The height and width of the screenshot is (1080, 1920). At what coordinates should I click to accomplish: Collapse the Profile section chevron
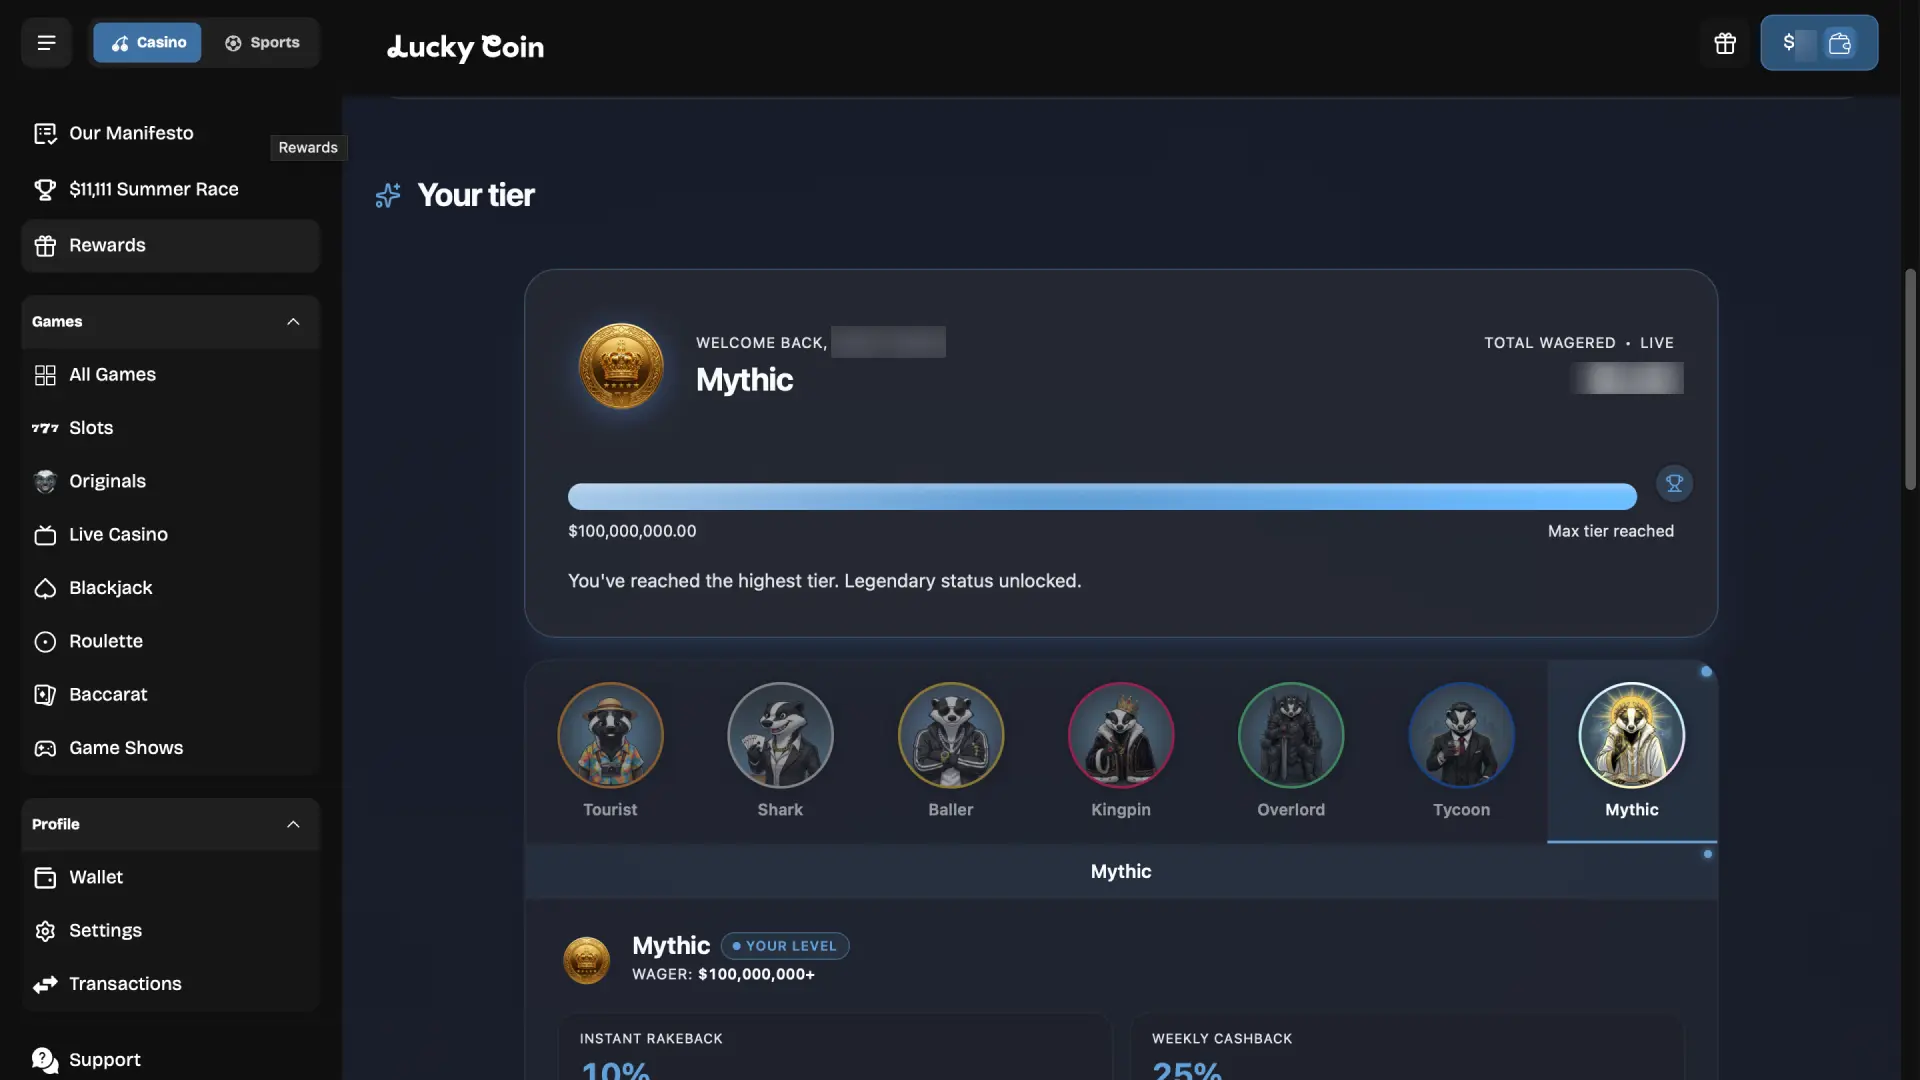pyautogui.click(x=293, y=825)
